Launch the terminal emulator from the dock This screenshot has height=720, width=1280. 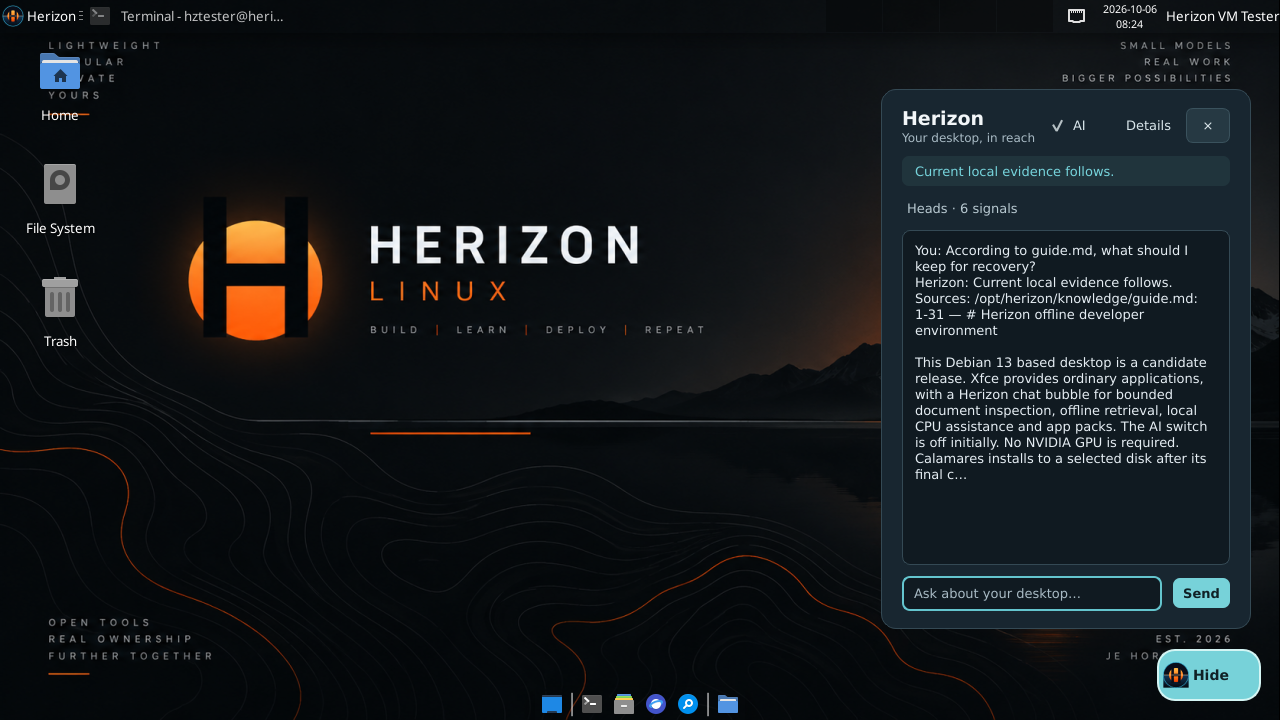tap(592, 704)
